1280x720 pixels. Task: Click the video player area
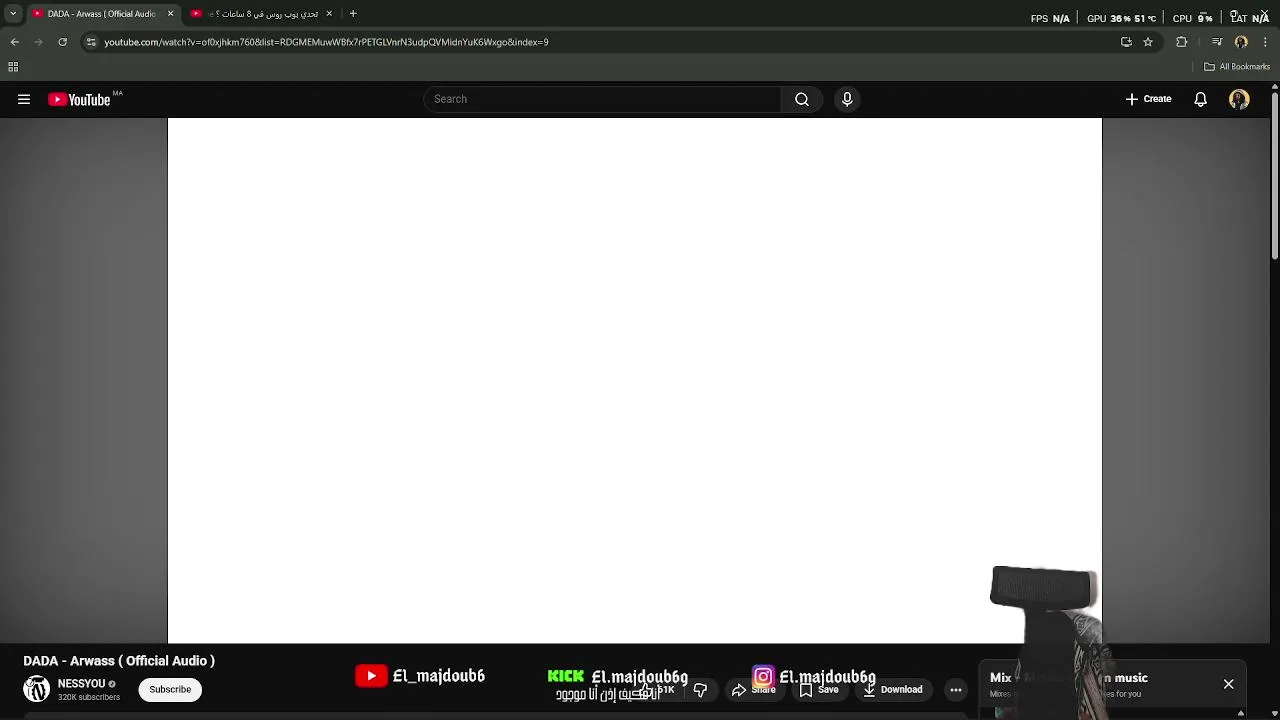click(634, 380)
